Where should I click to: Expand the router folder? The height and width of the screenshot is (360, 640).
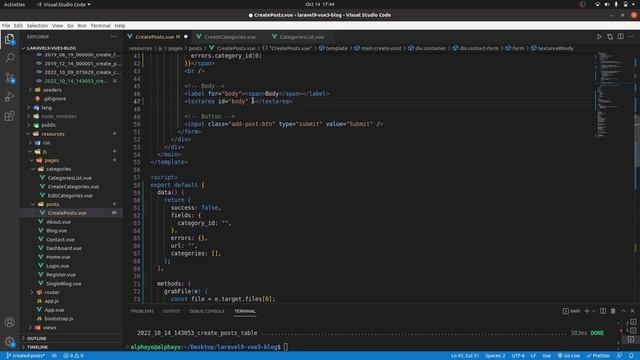click(x=52, y=292)
